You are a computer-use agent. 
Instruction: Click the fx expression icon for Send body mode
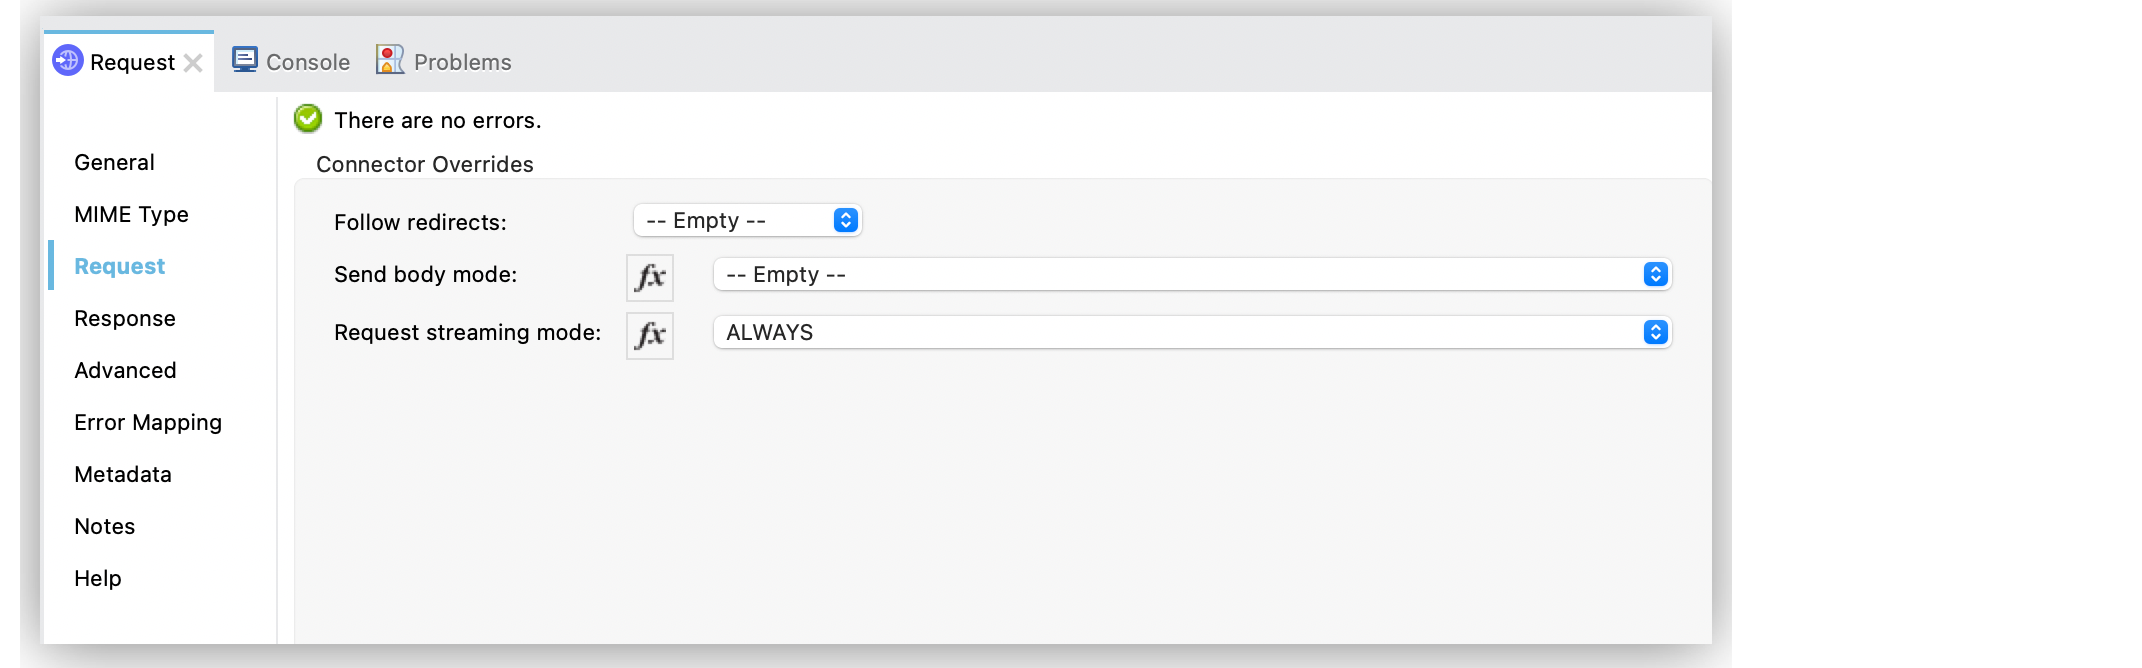[650, 277]
